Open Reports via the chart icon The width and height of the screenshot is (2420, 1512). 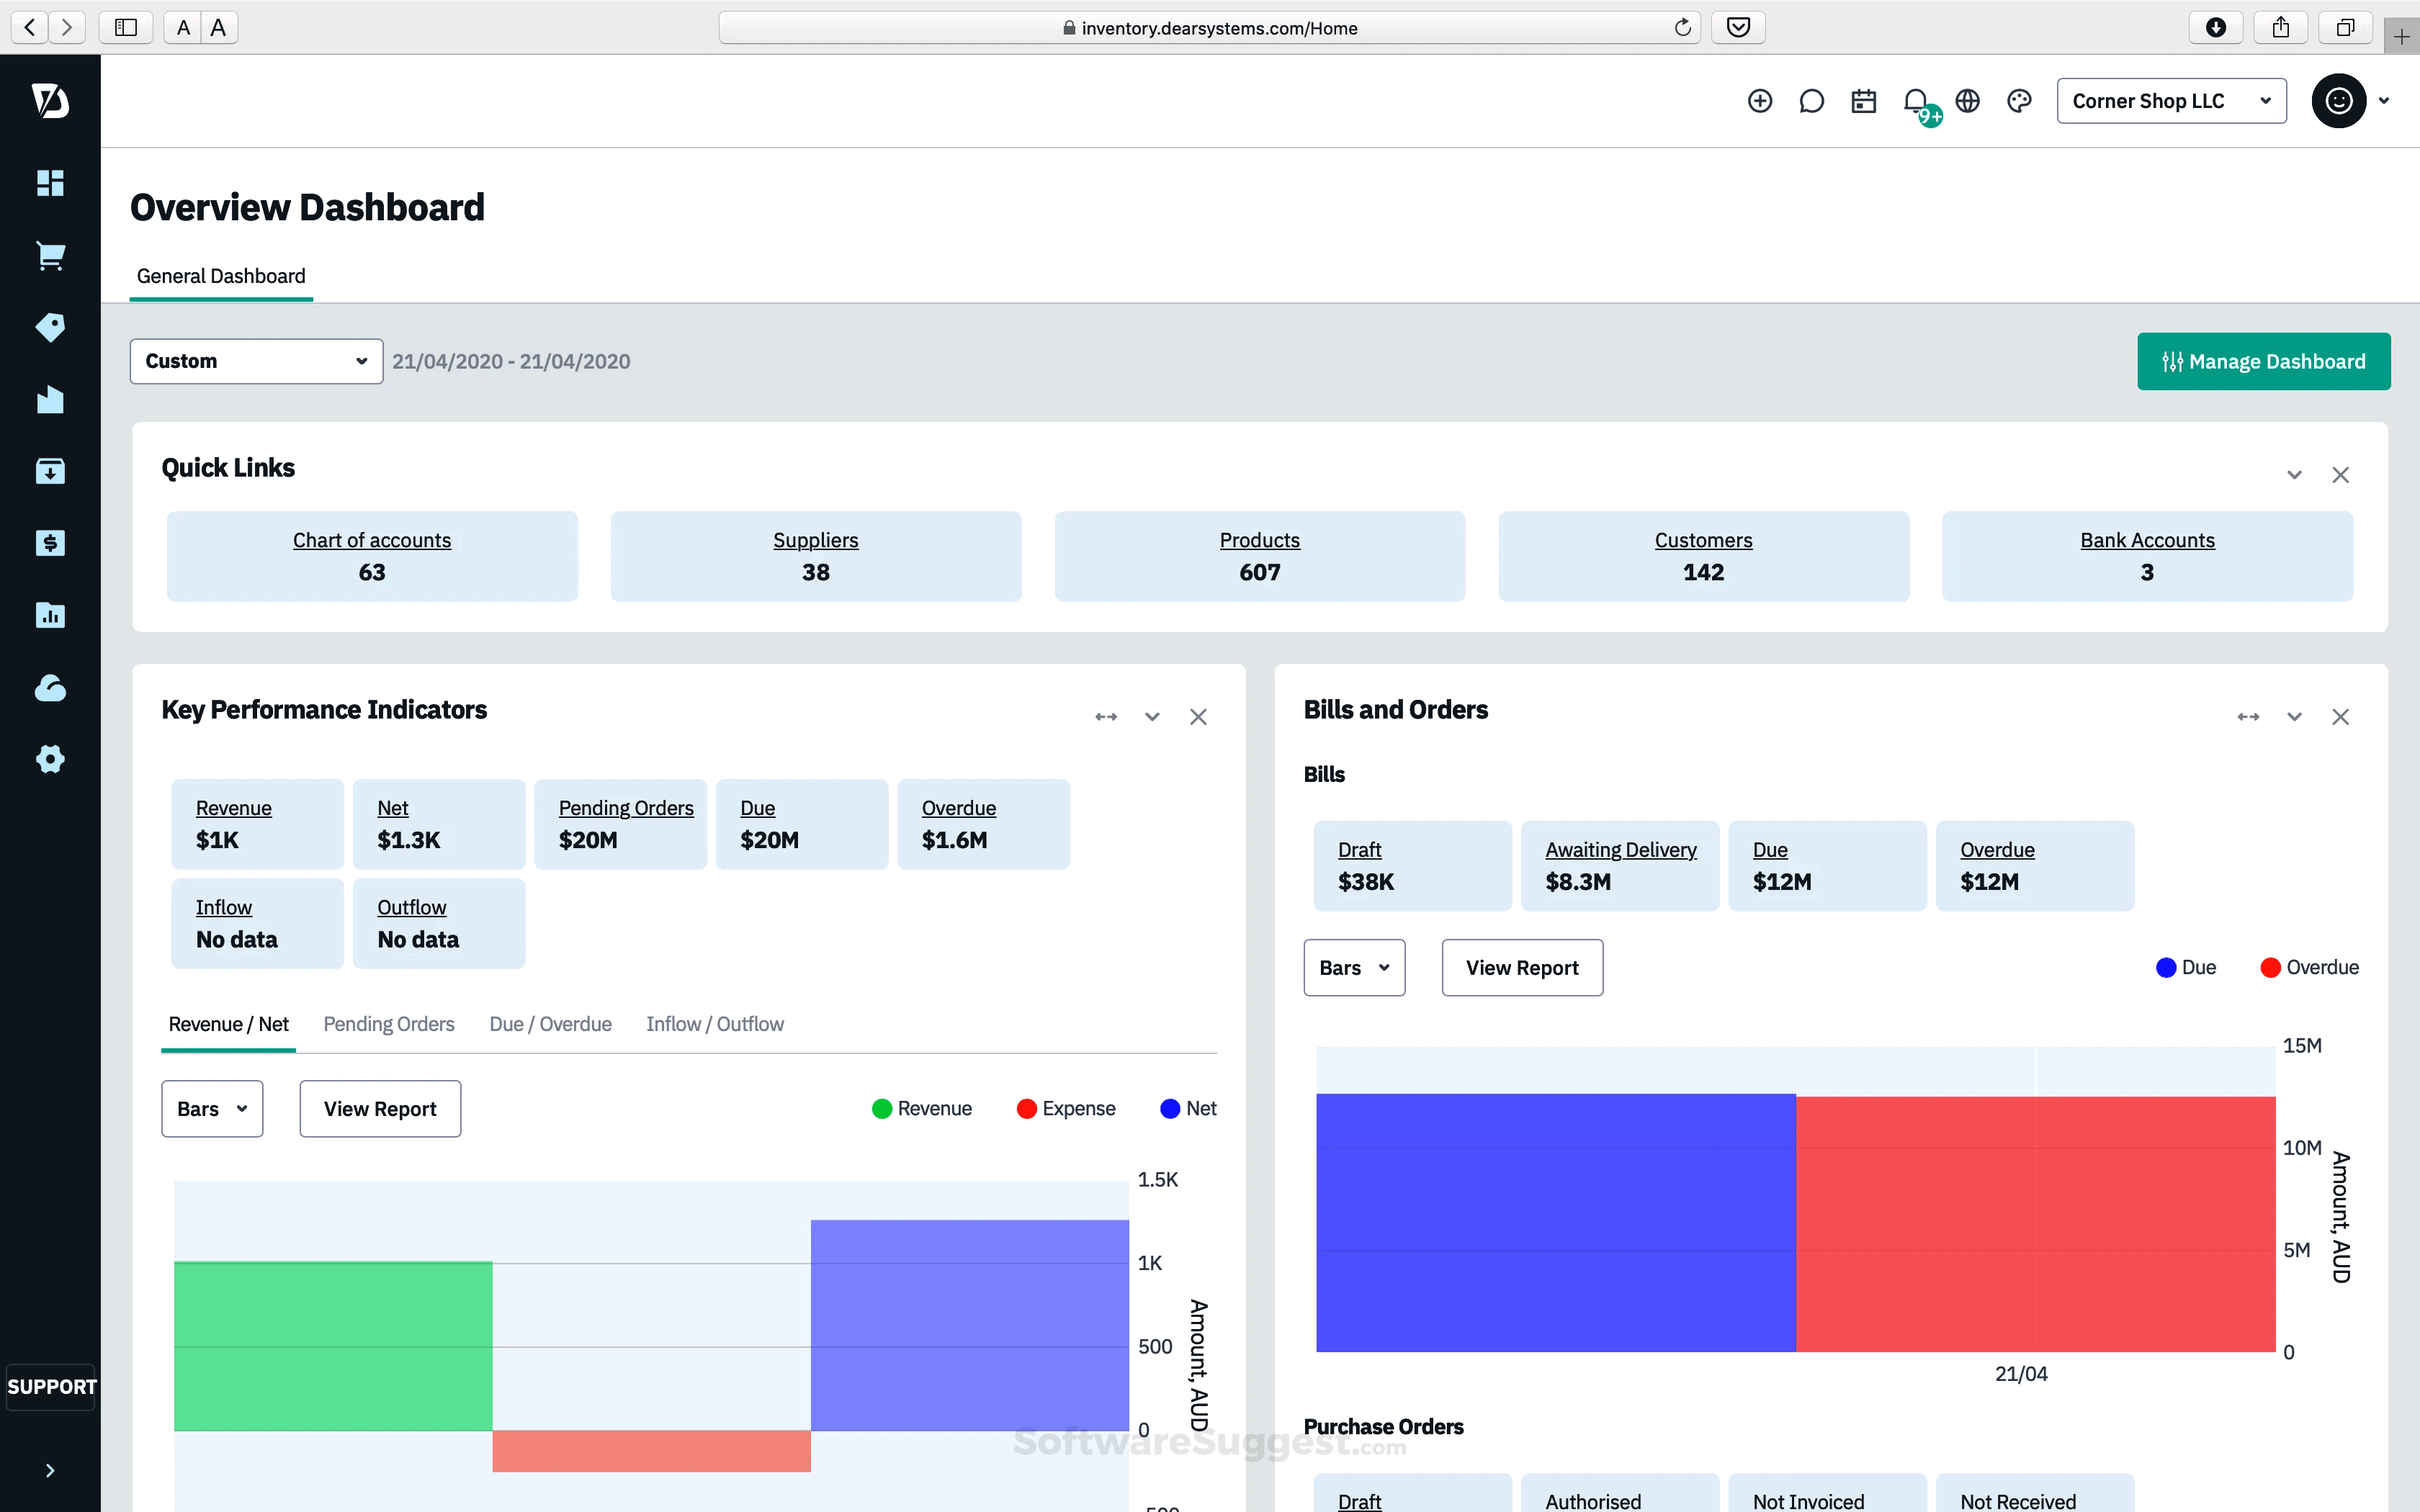50,616
